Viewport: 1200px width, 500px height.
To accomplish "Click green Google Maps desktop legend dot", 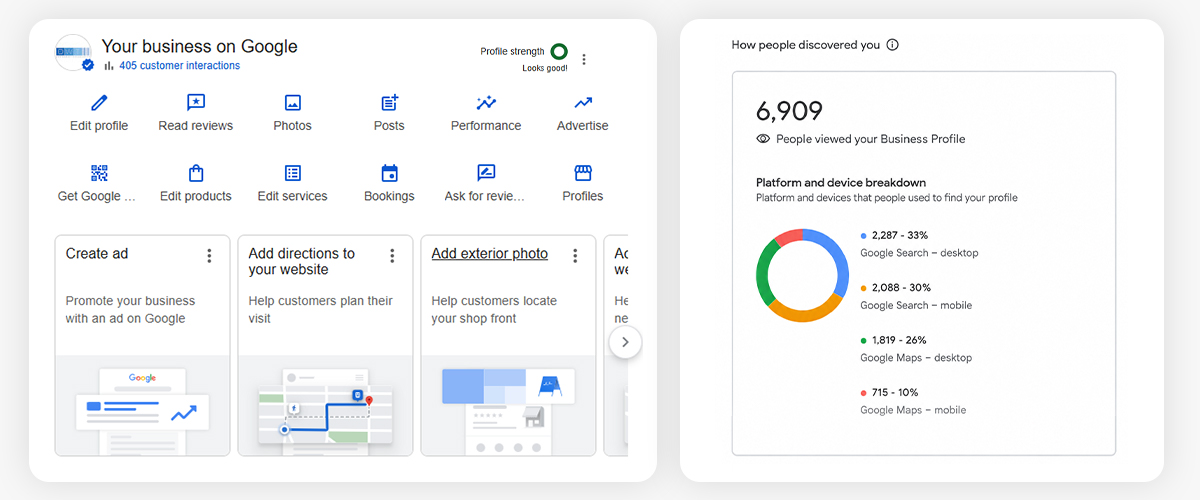I will [864, 340].
